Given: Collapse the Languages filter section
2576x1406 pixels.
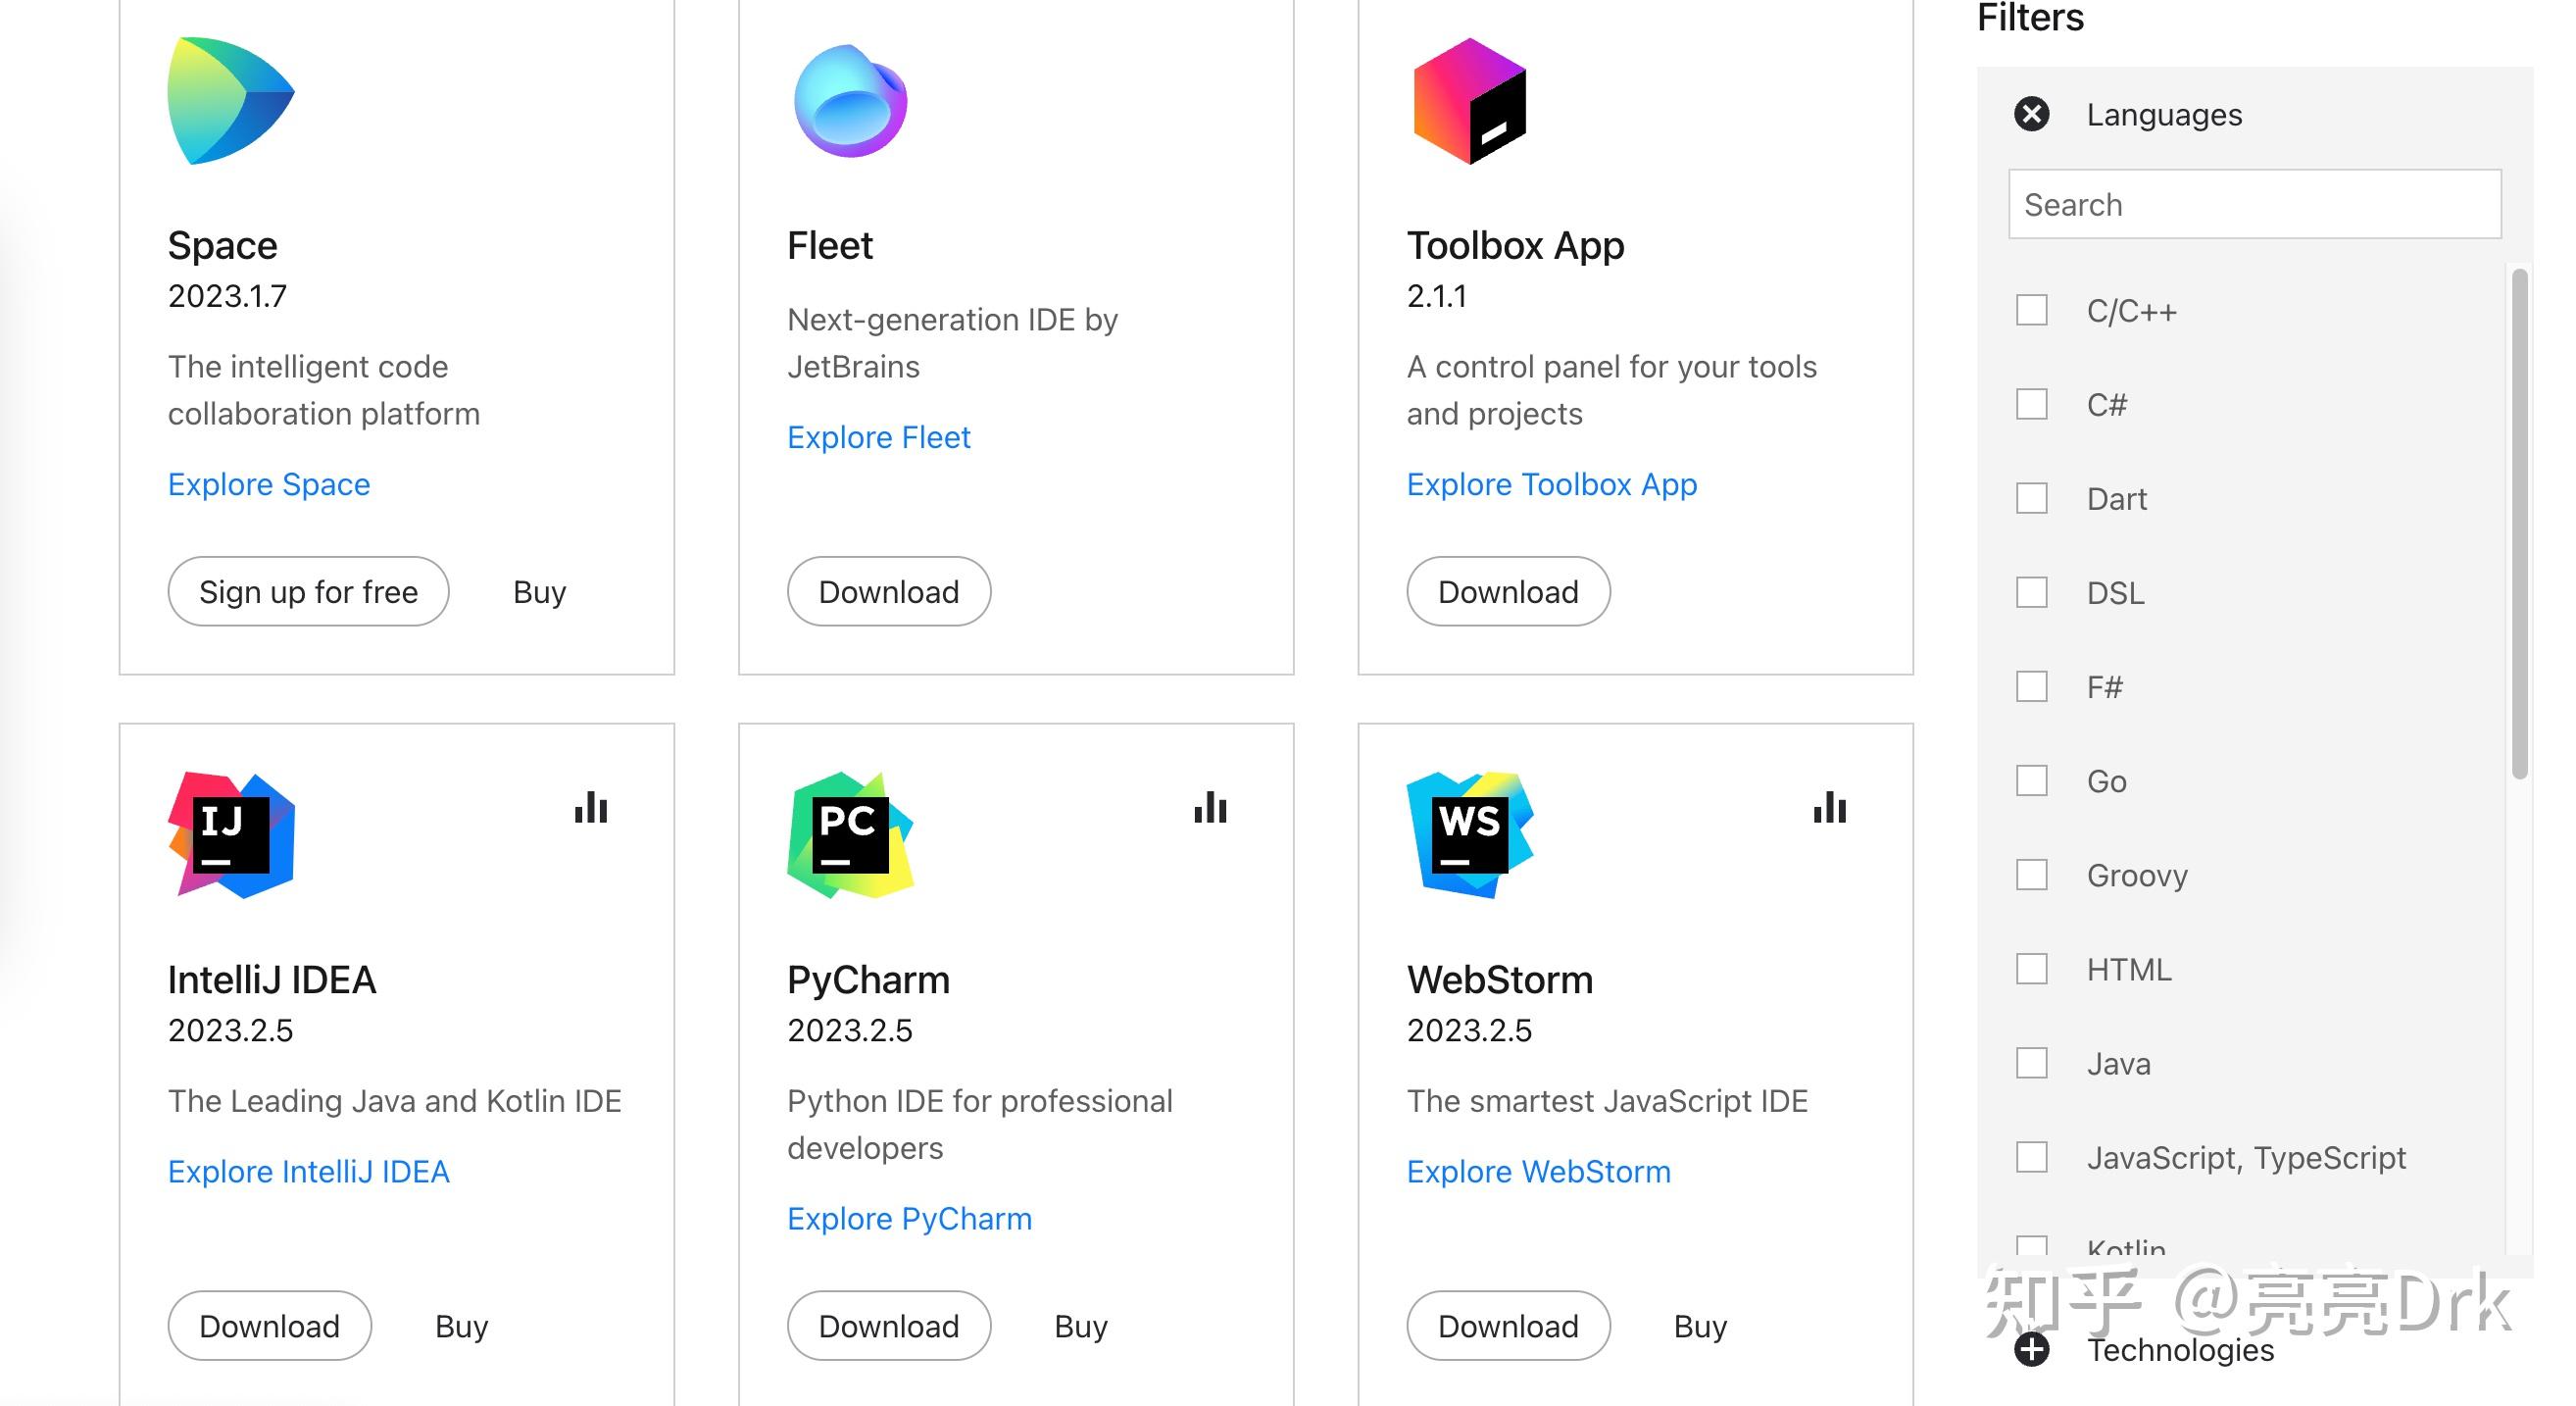Looking at the screenshot, I should click(2031, 114).
